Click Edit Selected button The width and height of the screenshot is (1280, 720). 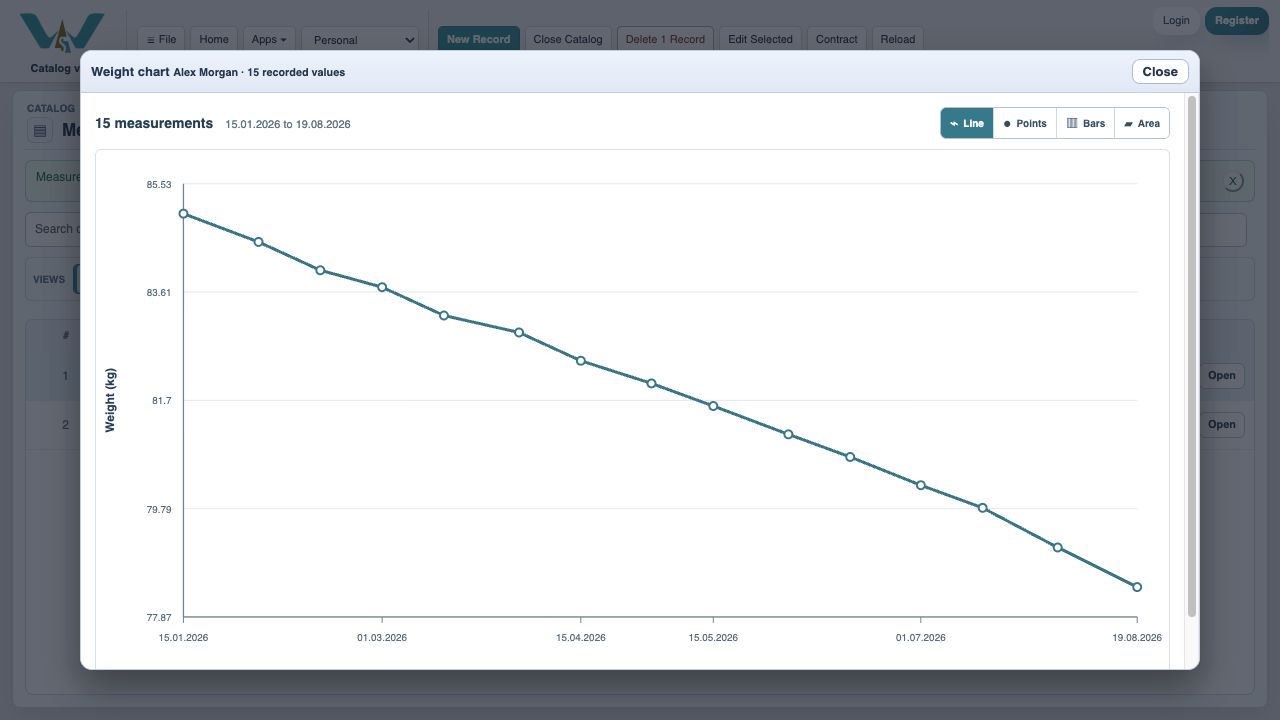pyautogui.click(x=760, y=39)
